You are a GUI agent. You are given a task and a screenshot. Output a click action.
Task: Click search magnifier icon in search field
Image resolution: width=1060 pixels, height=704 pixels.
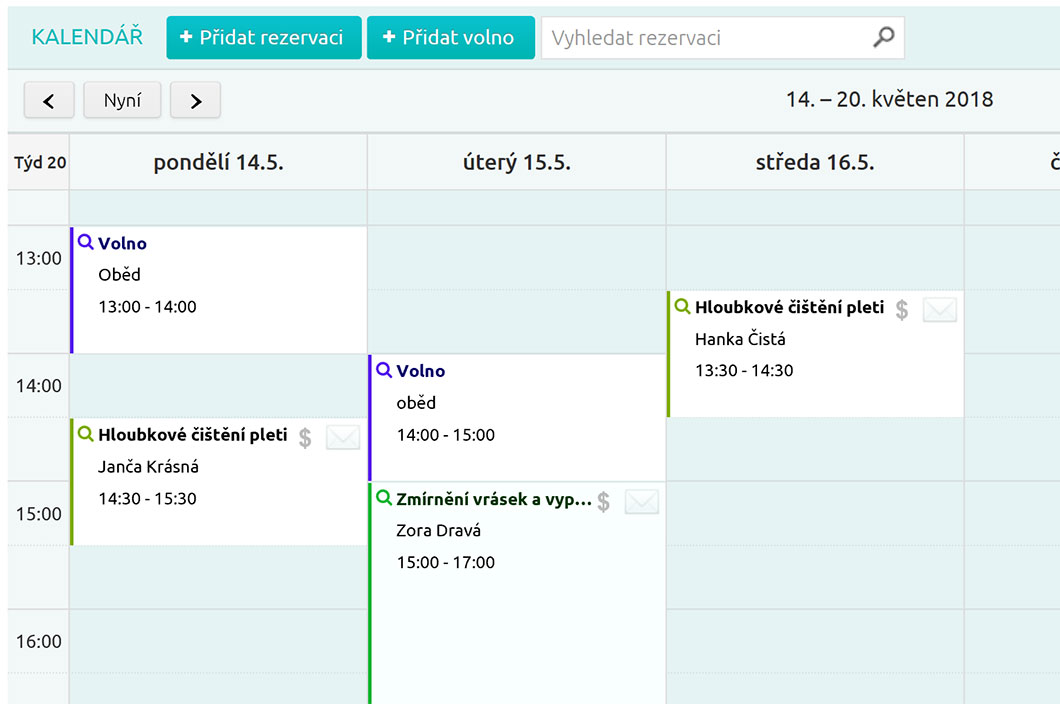tap(883, 38)
